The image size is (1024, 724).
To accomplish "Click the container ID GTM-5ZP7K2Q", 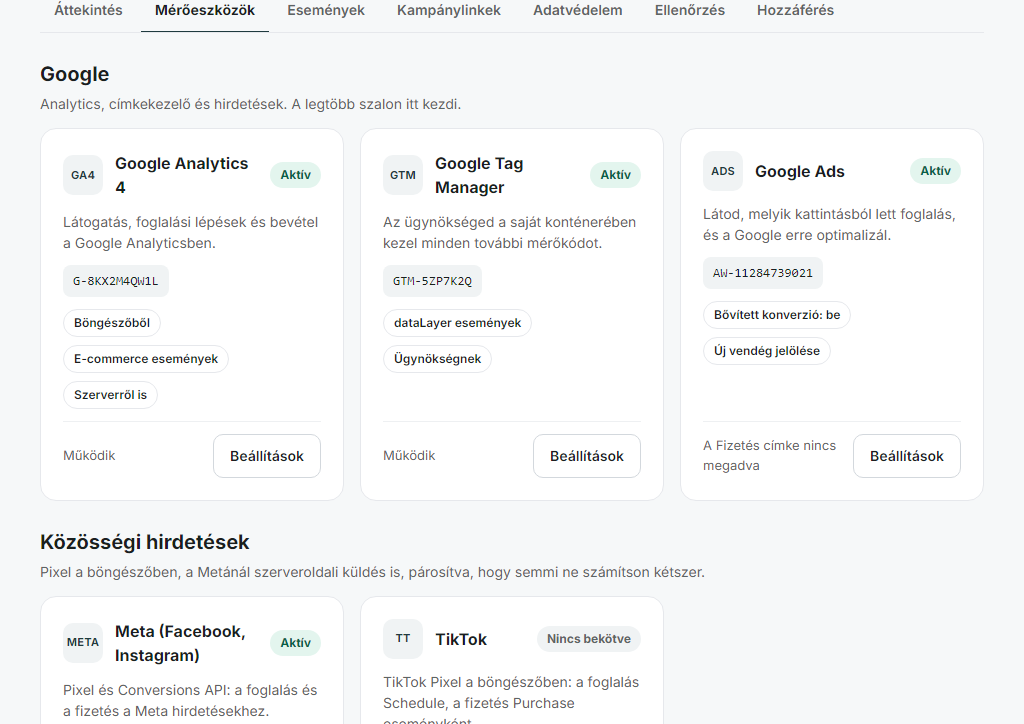I will [432, 281].
